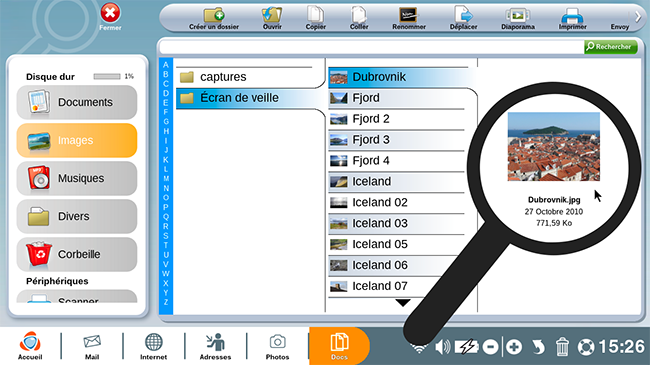Image resolution: width=650 pixels, height=365 pixels.
Task: Open the Corbeille recycle bin category
Action: coord(77,254)
